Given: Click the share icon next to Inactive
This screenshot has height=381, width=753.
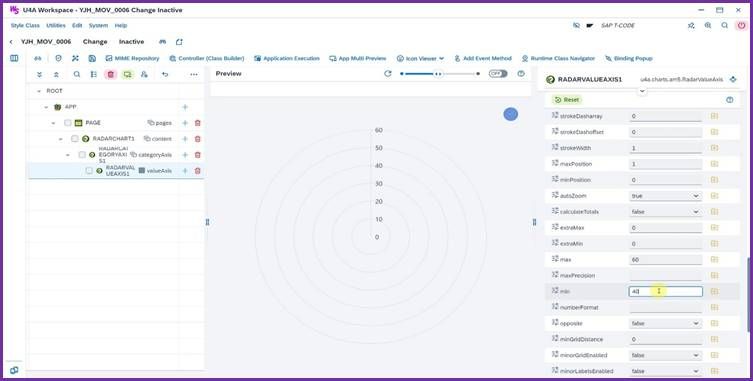Looking at the screenshot, I should tap(179, 42).
